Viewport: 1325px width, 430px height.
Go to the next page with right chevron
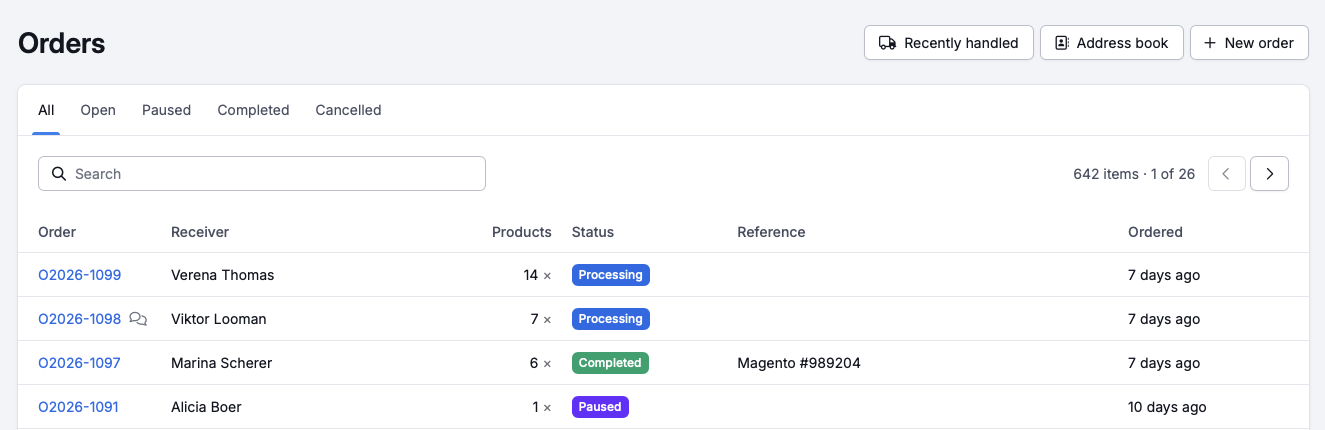click(1269, 173)
